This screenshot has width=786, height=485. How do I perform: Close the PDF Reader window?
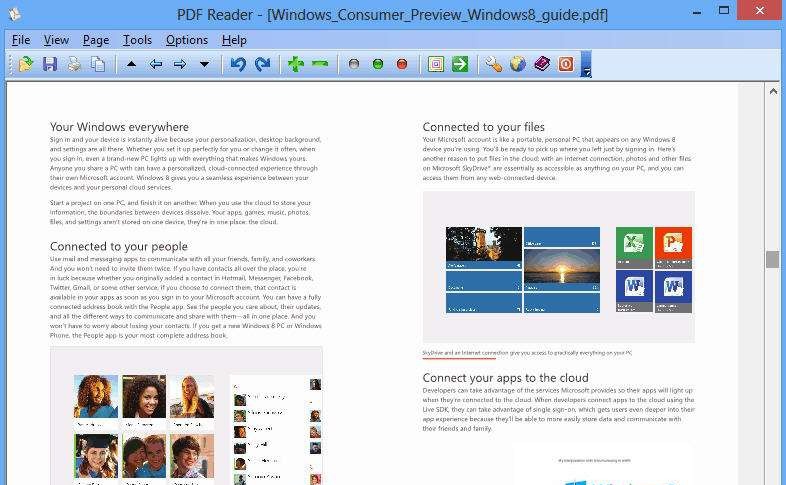point(760,10)
